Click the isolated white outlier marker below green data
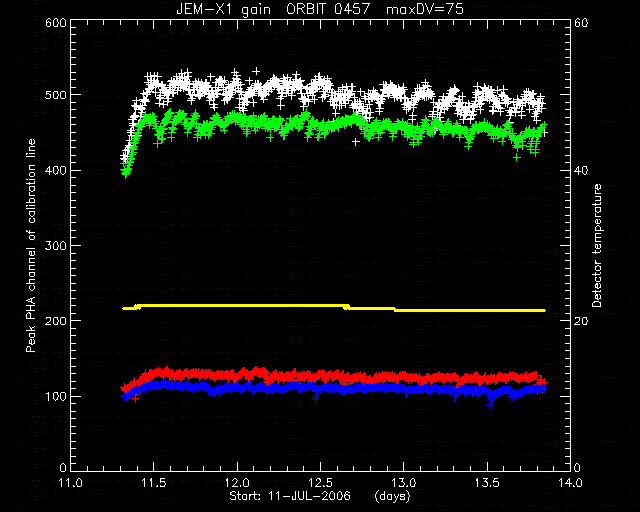The height and width of the screenshot is (512, 640). point(356,142)
